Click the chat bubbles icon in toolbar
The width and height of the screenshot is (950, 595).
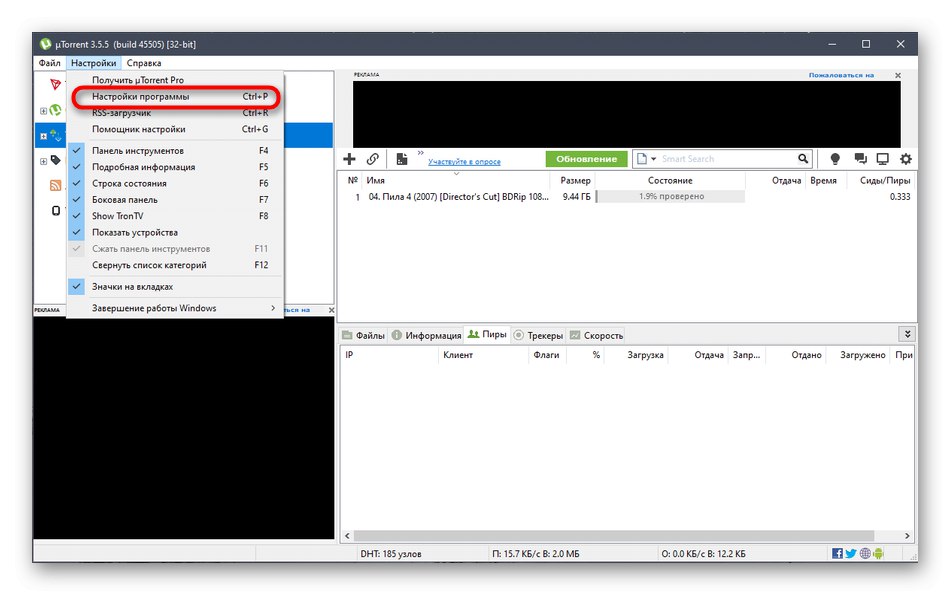(860, 159)
